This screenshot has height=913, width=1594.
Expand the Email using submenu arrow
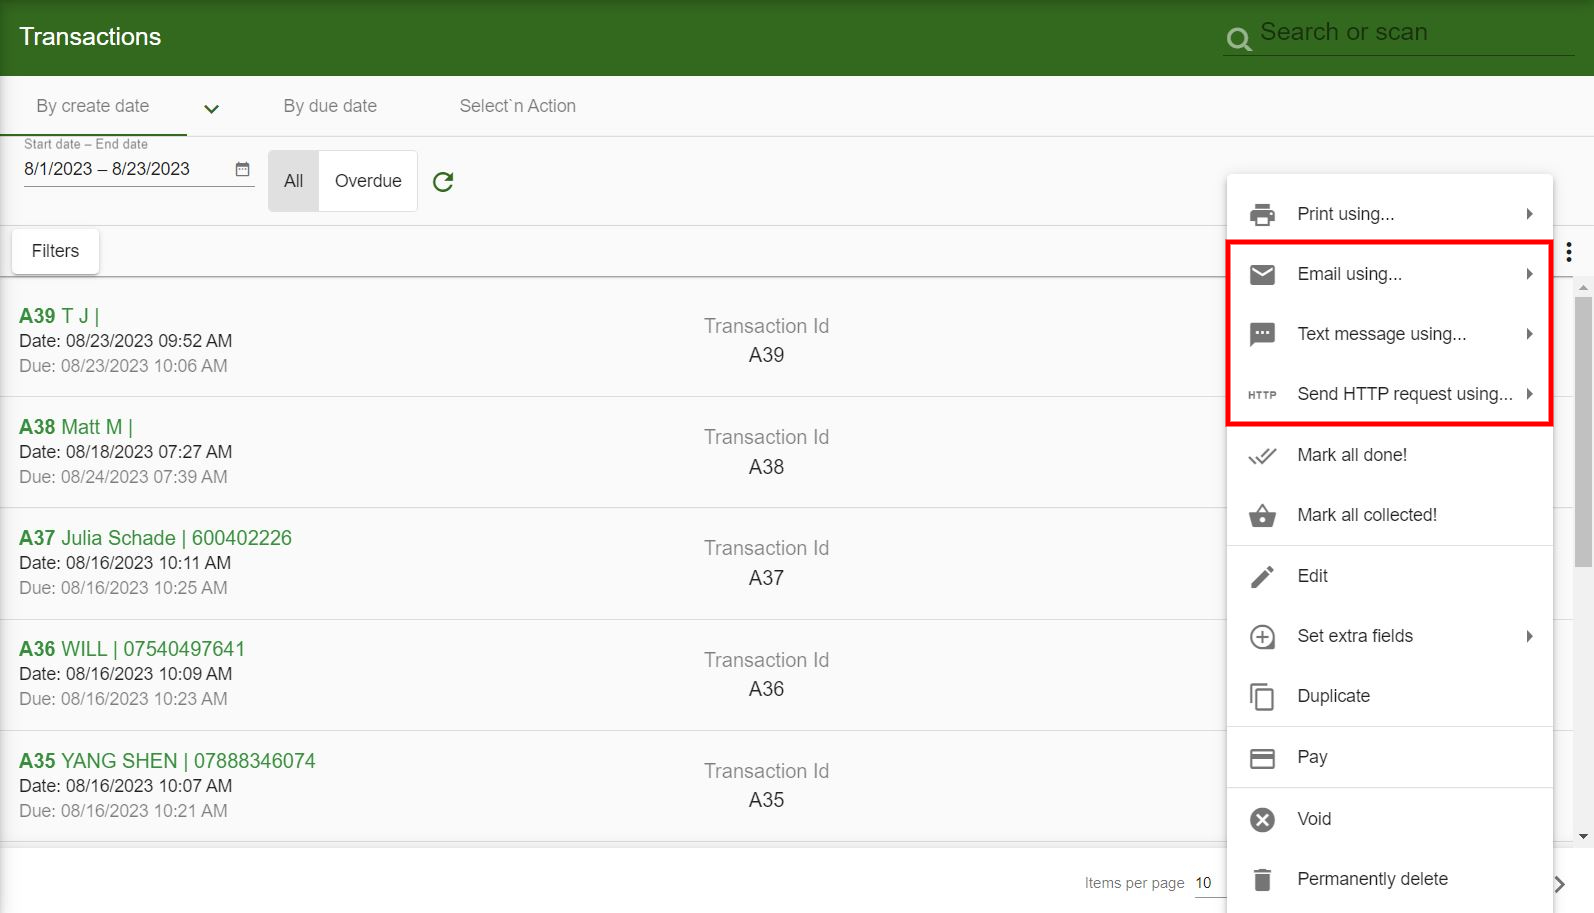pyautogui.click(x=1529, y=274)
